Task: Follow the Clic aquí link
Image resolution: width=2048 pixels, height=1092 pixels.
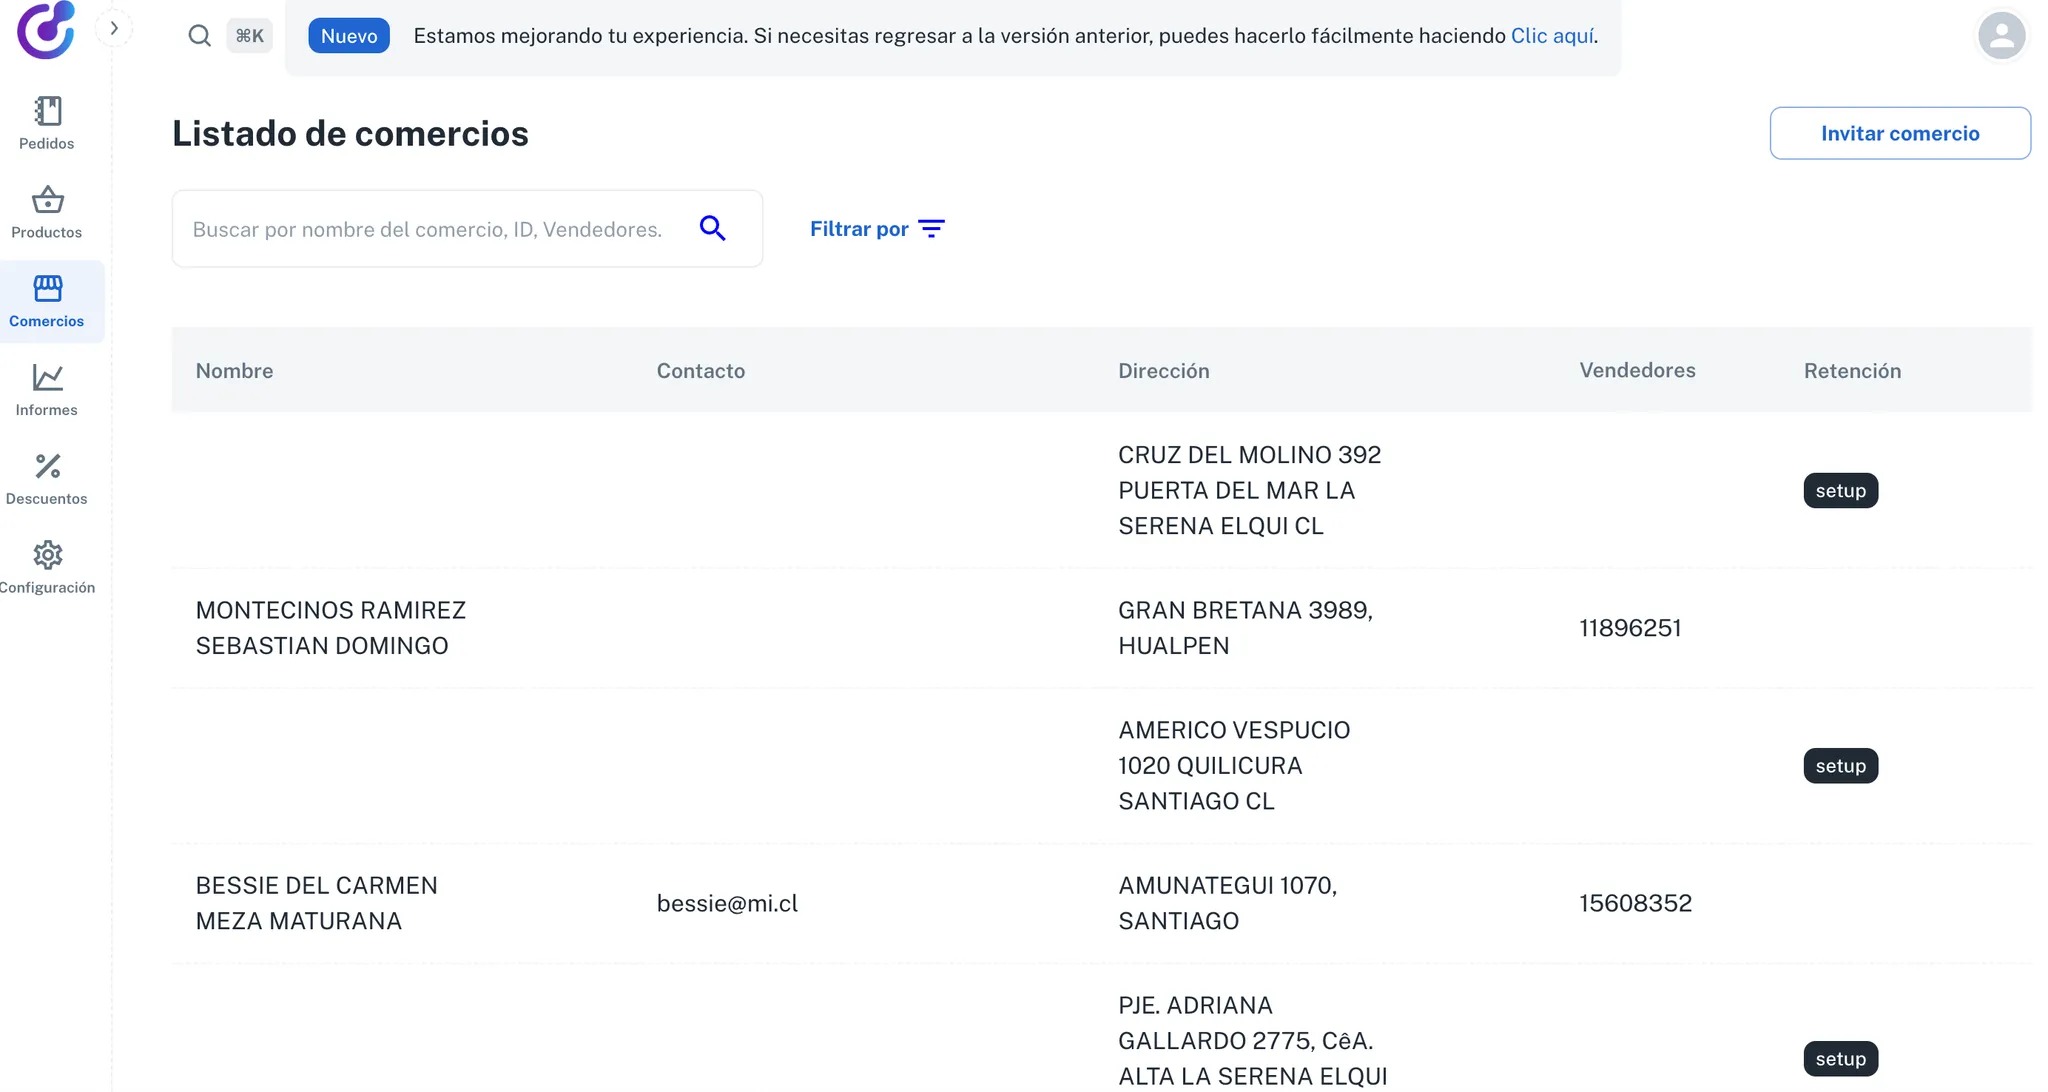Action: point(1552,36)
